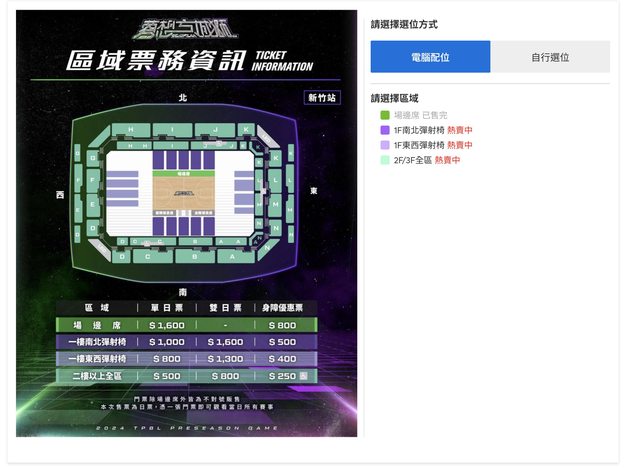Click the light purple 1F東西彈射椅 swatch
The width and height of the screenshot is (640, 468).
pos(385,145)
